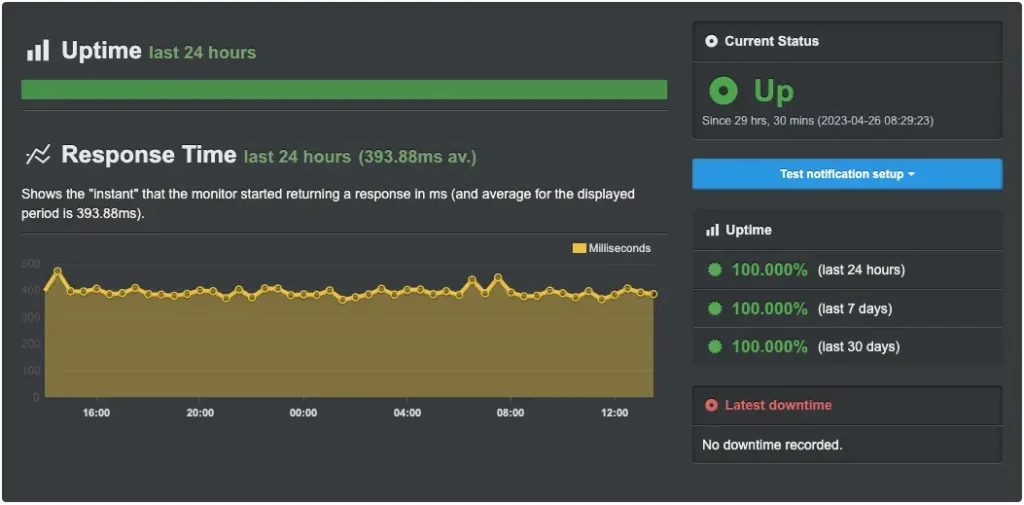Click the bar chart icon beside Uptime heading

(38, 51)
